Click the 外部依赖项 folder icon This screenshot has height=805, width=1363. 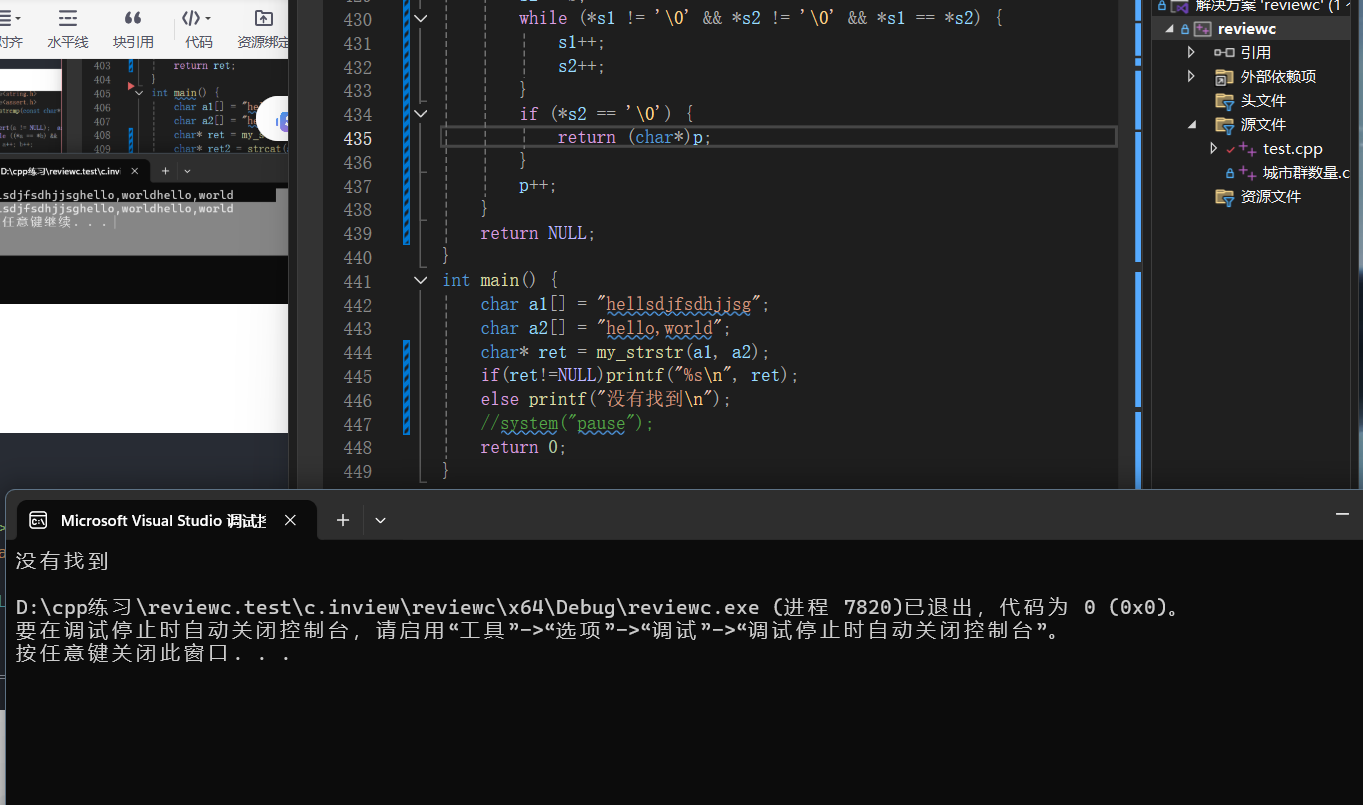pos(1224,77)
